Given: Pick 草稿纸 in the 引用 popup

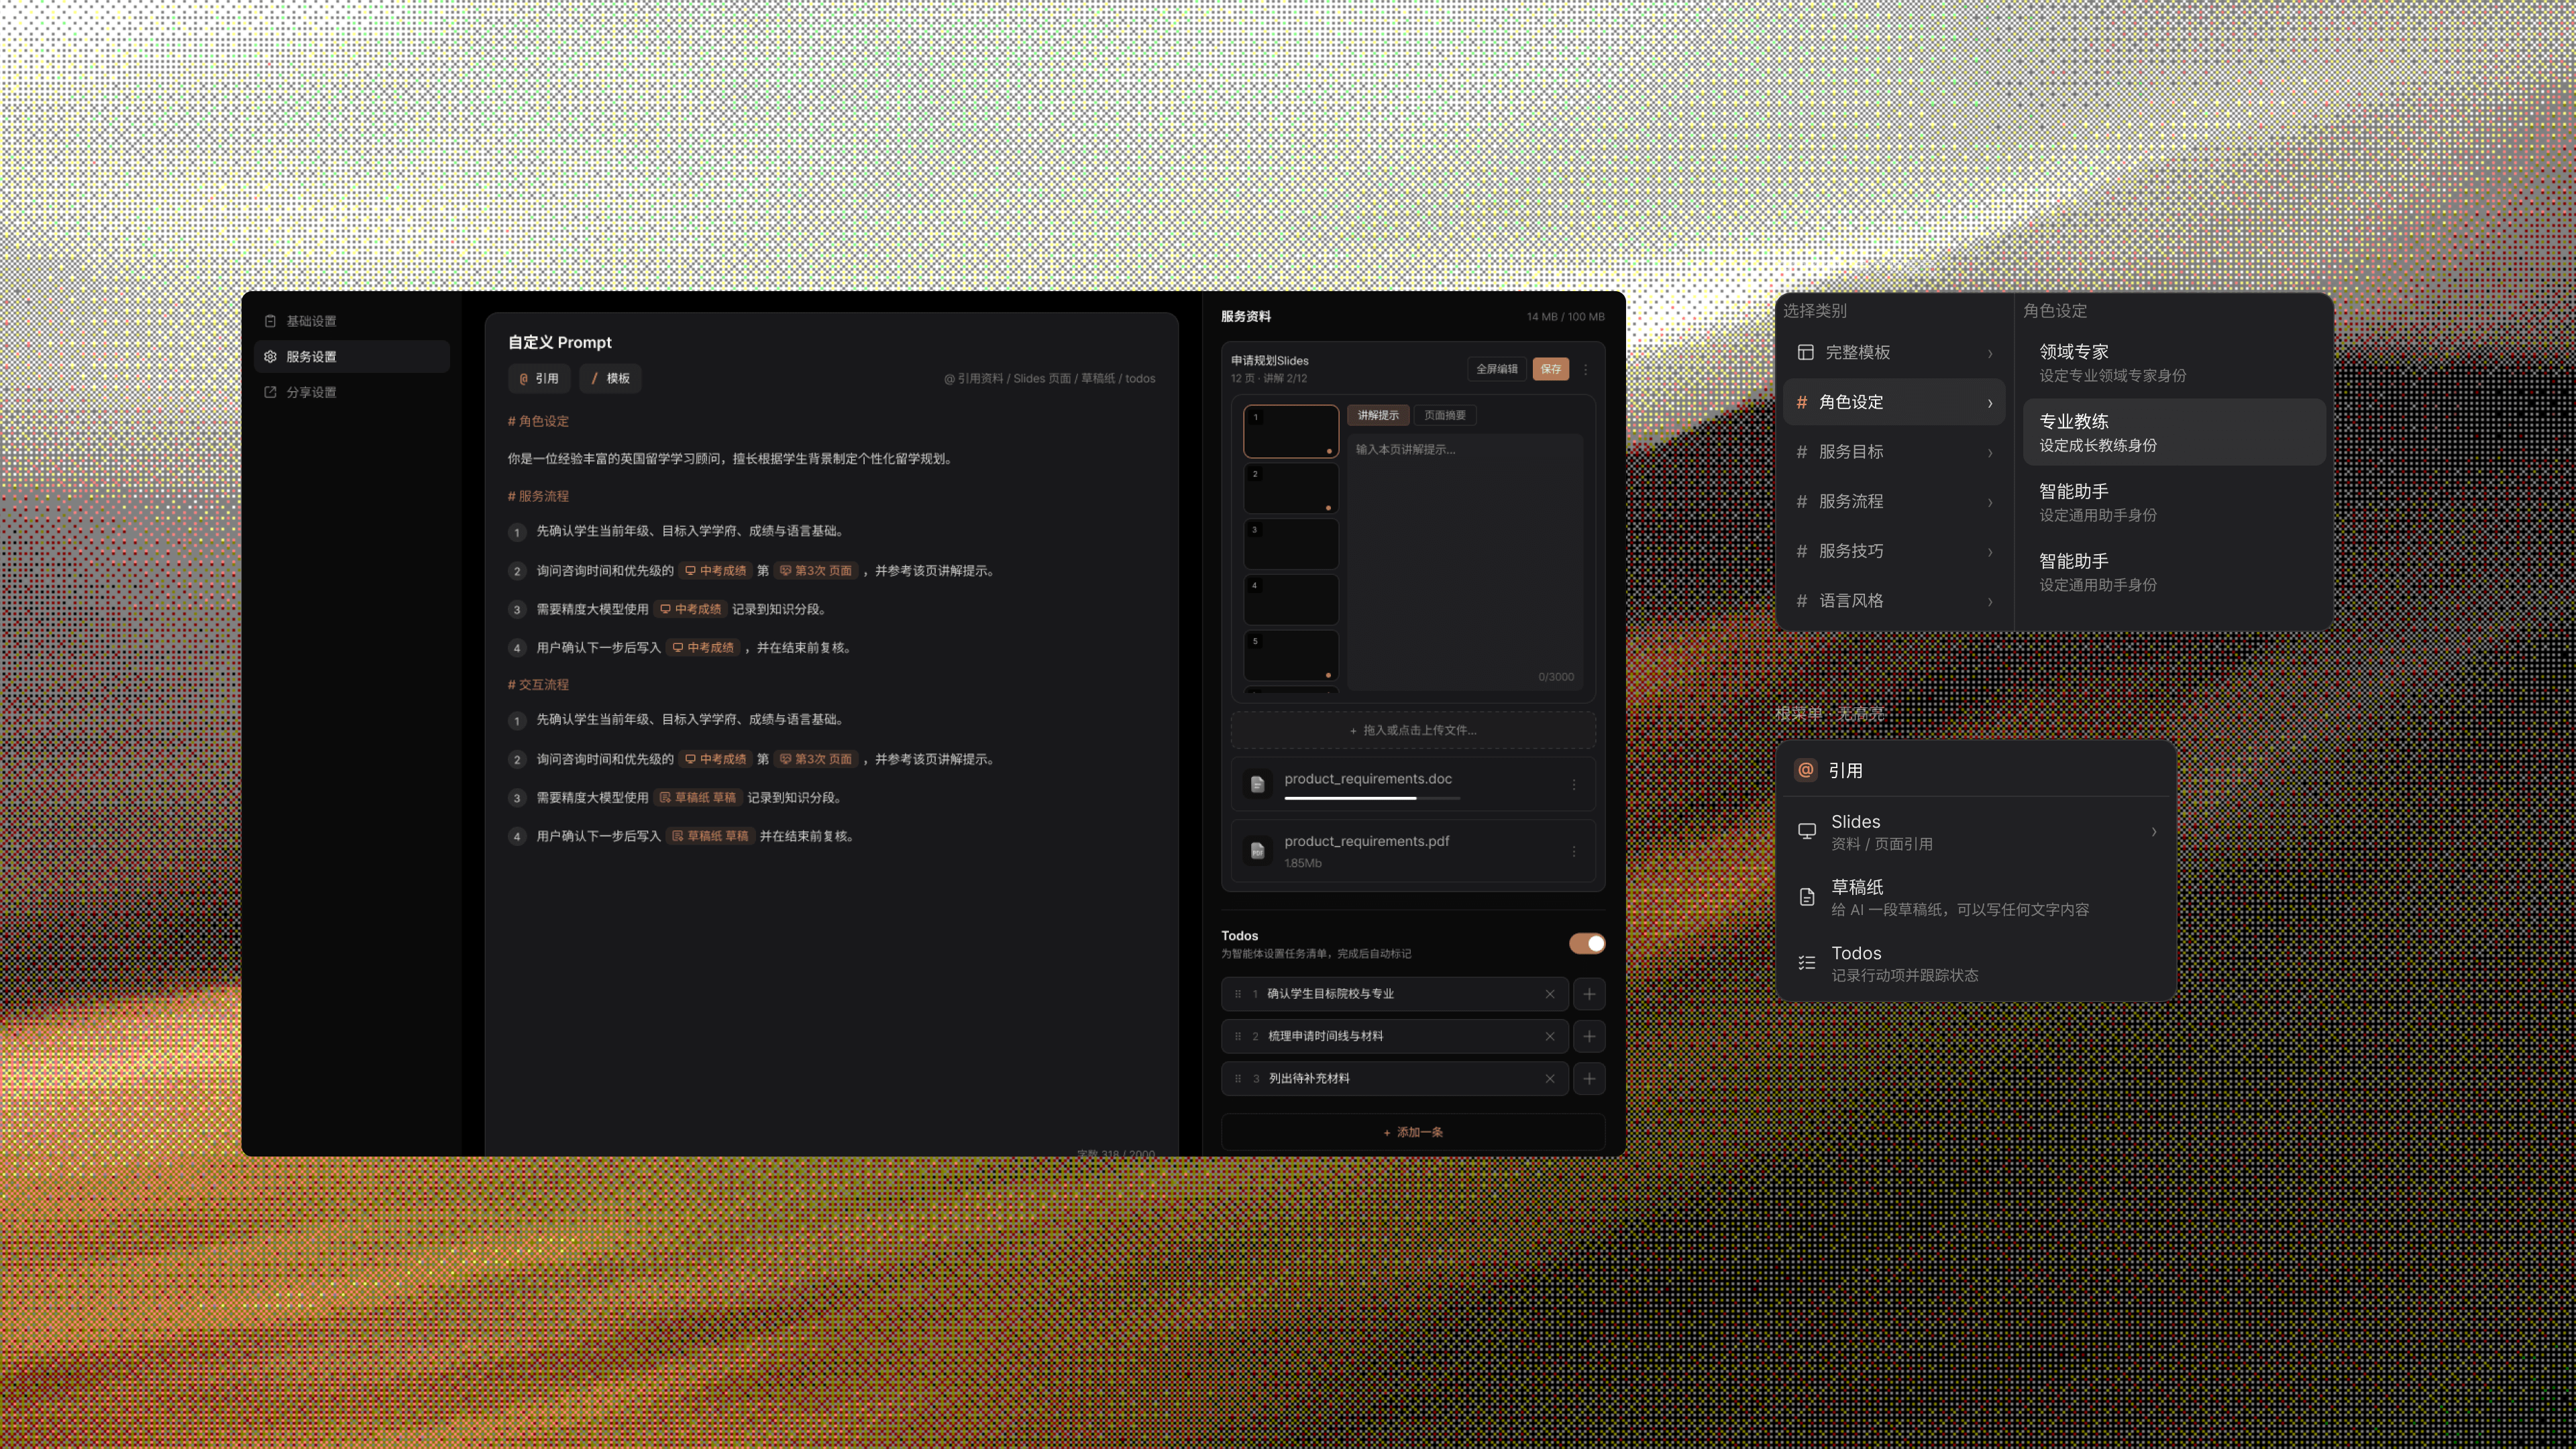Looking at the screenshot, I should (x=1976, y=897).
